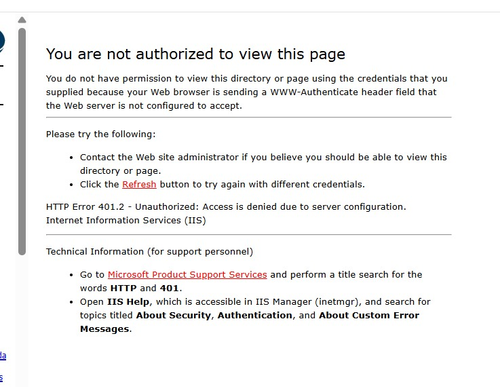Click the bold "About Custom Error" text
Screen dimensions: 500x387
pos(369,315)
